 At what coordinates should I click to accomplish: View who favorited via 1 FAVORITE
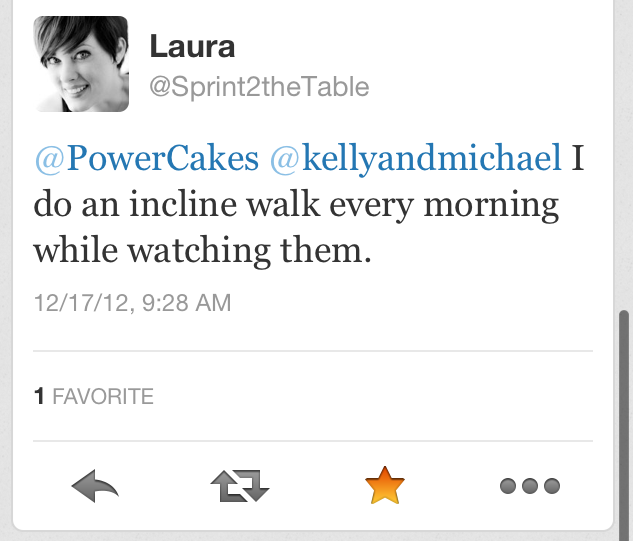point(94,397)
